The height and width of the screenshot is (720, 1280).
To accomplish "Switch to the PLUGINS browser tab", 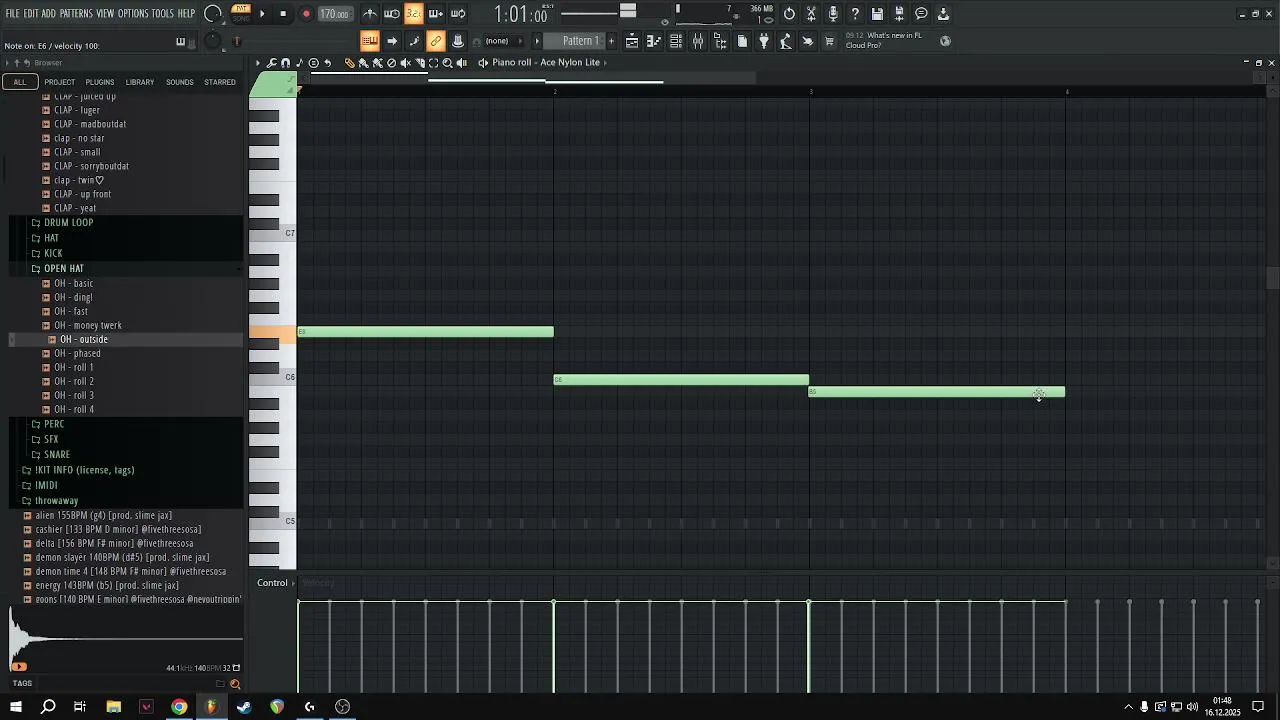I will click(x=100, y=82).
